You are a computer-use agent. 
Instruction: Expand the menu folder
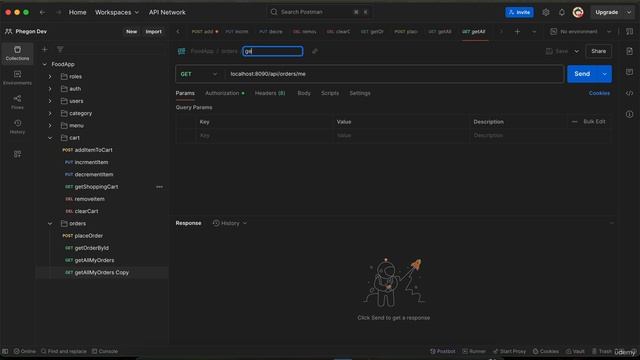[50, 126]
